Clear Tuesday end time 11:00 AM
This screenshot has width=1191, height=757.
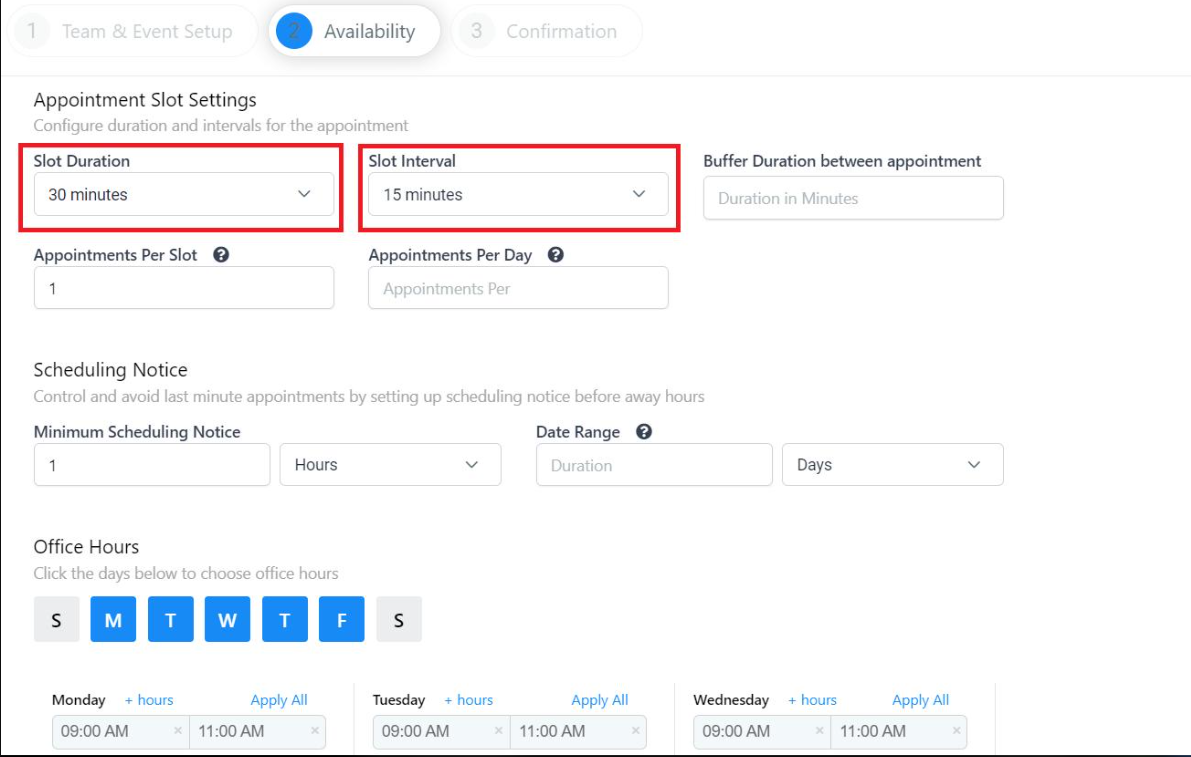click(636, 730)
